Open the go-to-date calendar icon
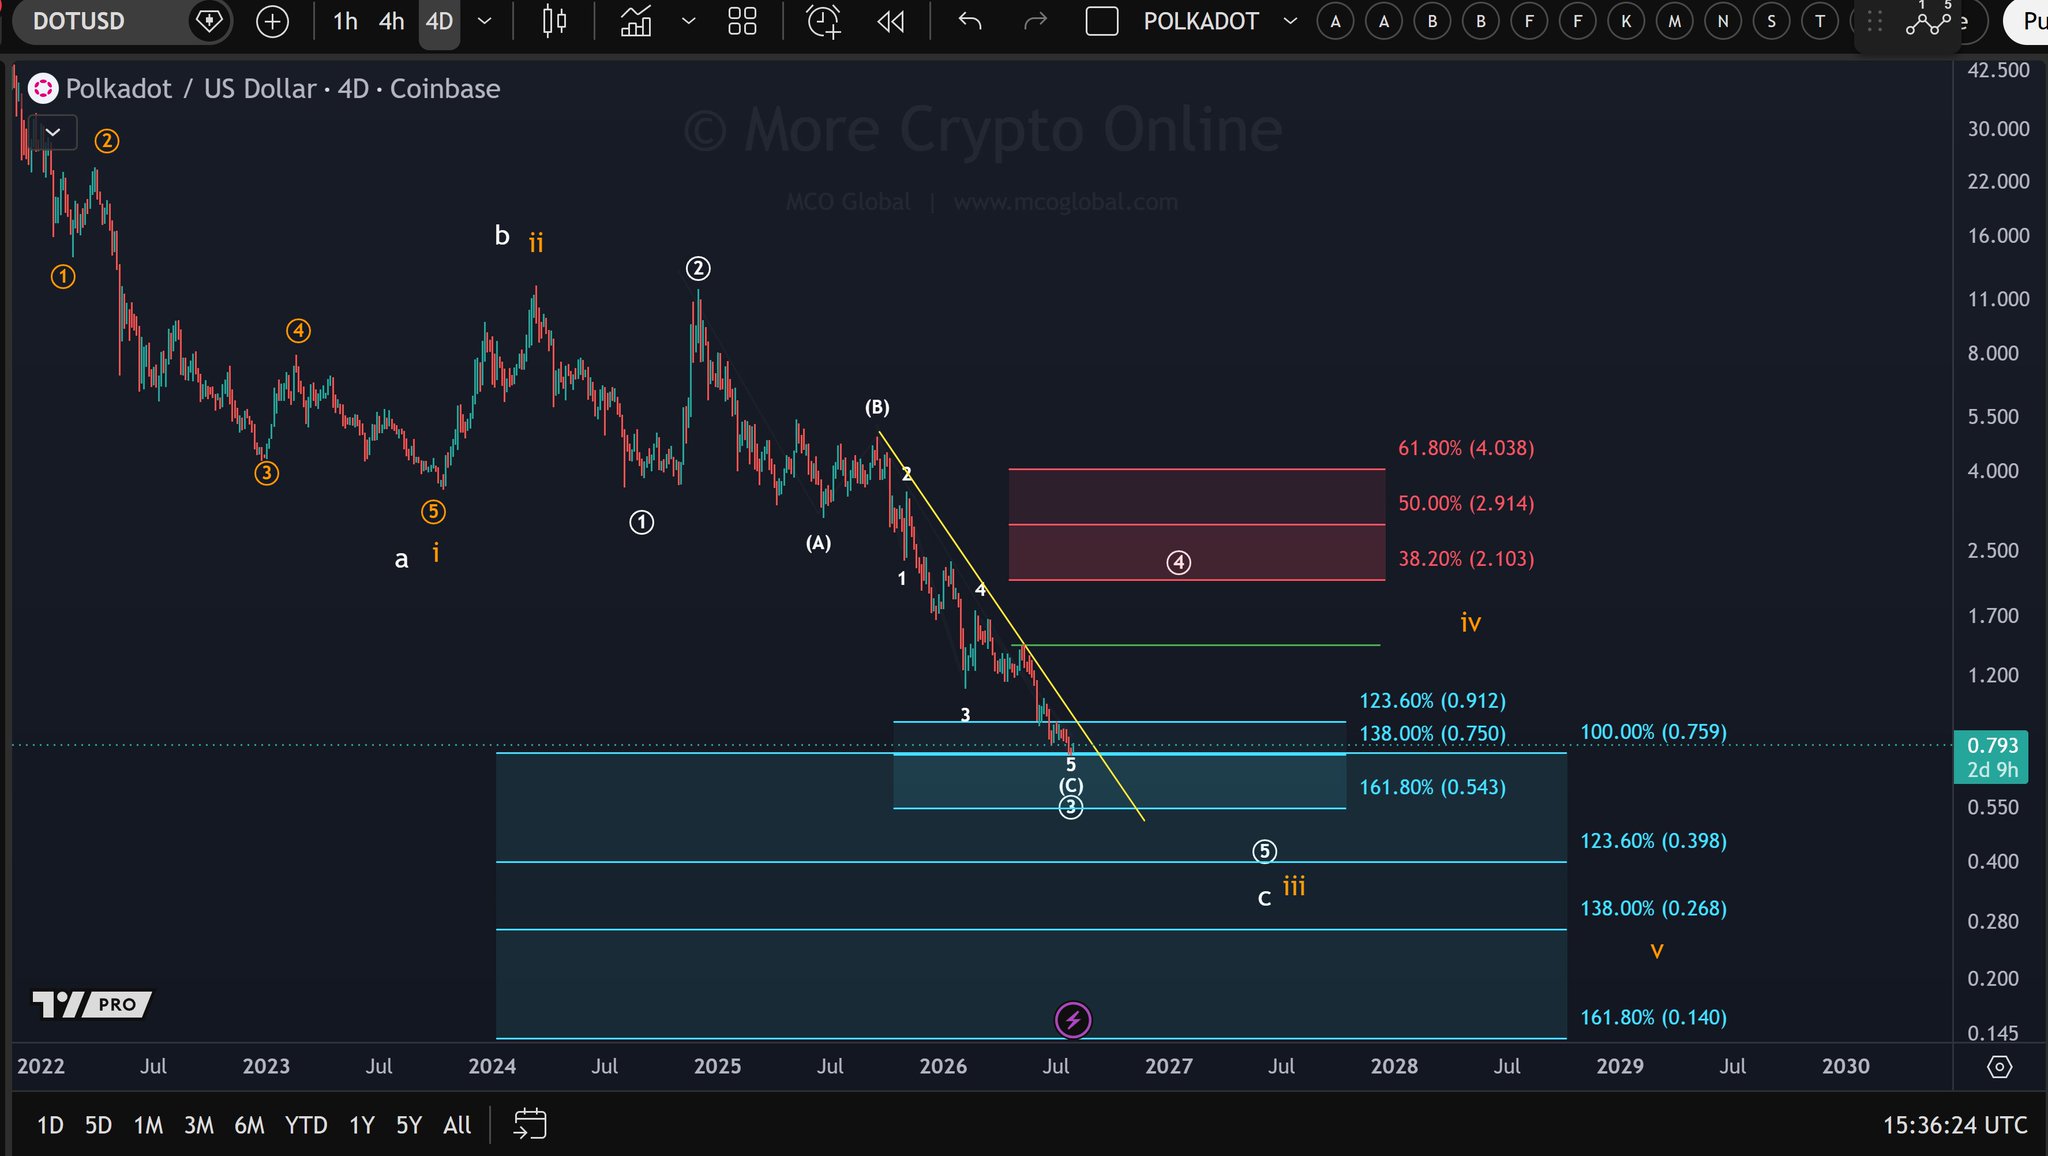 coord(530,1124)
